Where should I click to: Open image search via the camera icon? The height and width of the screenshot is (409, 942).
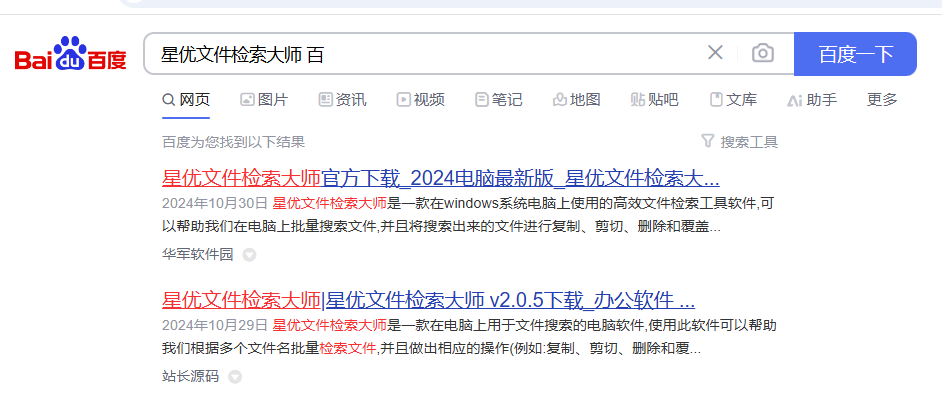763,53
